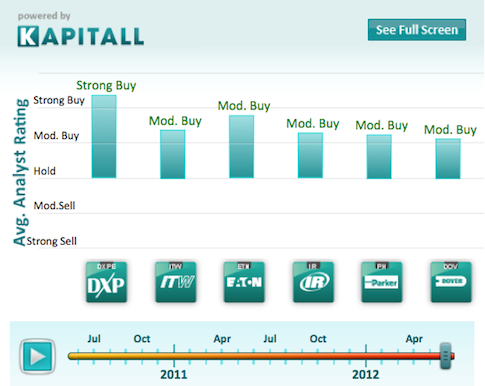485x386 pixels.
Task: Click the Eaton rating bar
Action: [241, 147]
